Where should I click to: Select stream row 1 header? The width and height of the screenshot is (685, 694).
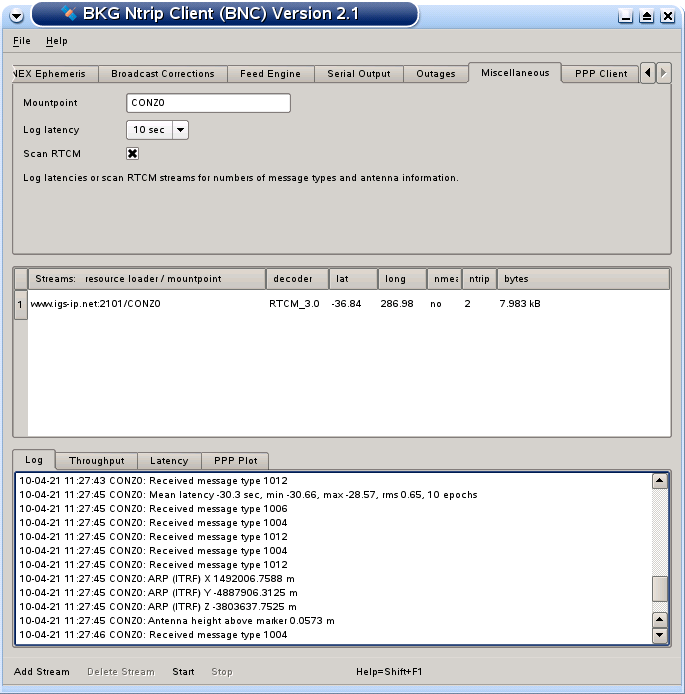[20, 304]
